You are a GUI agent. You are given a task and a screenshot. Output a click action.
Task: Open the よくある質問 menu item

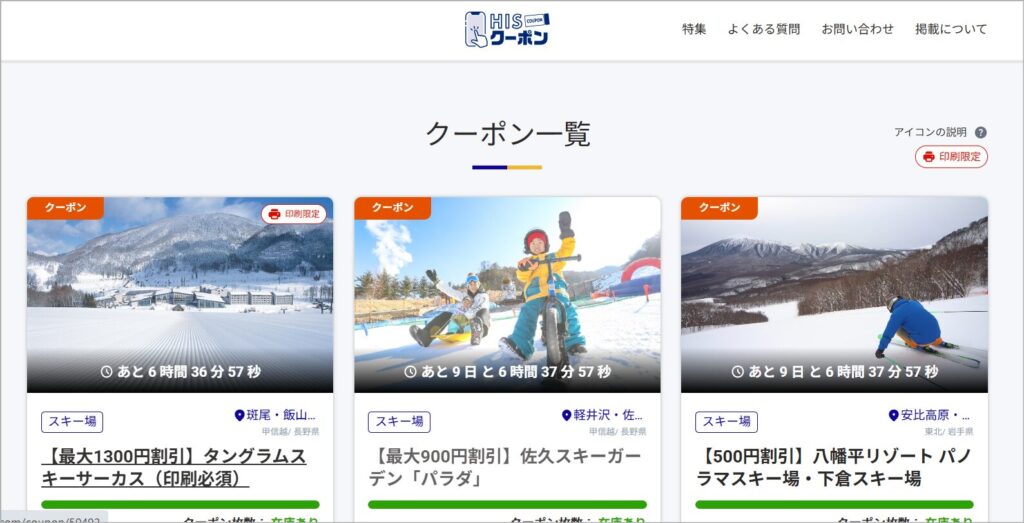point(764,29)
